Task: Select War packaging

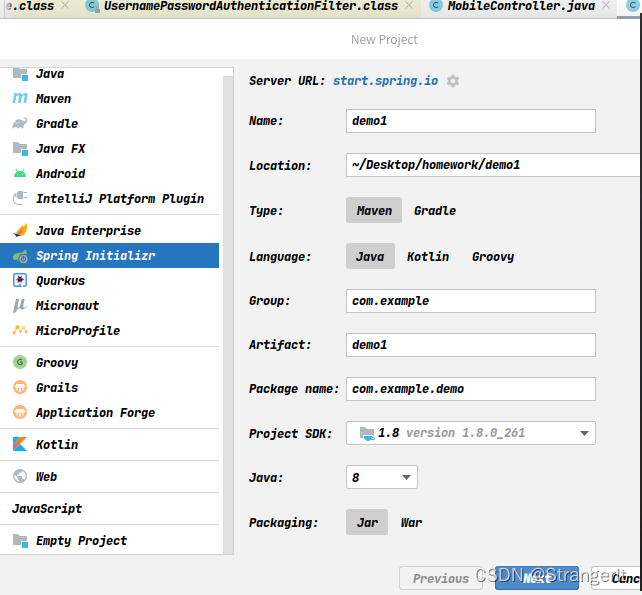Action: [411, 522]
